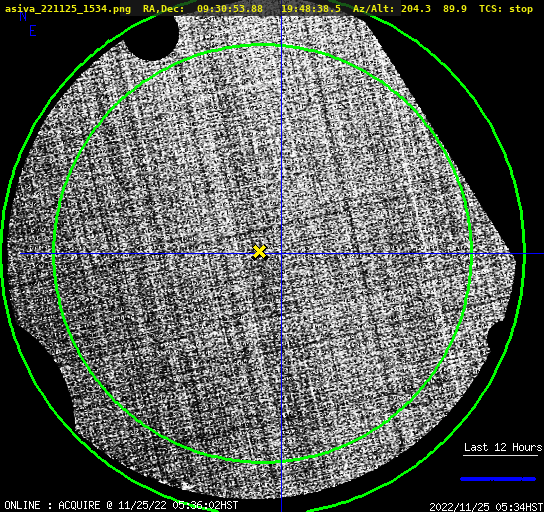This screenshot has height=512, width=544.
Task: Click the Dec value 19:48:38.5
Action: click(x=311, y=9)
